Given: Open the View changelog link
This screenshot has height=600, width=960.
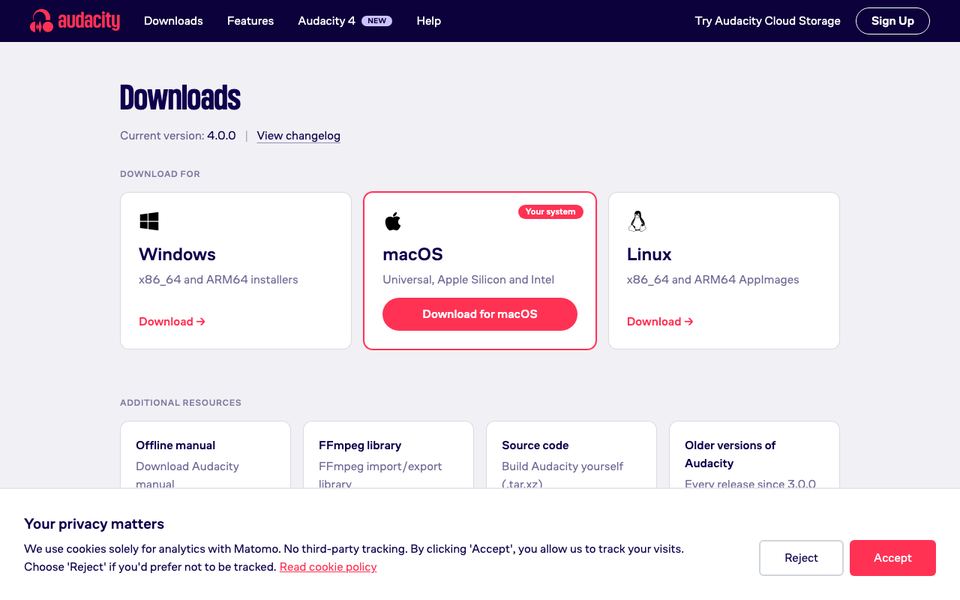Looking at the screenshot, I should 298,136.
